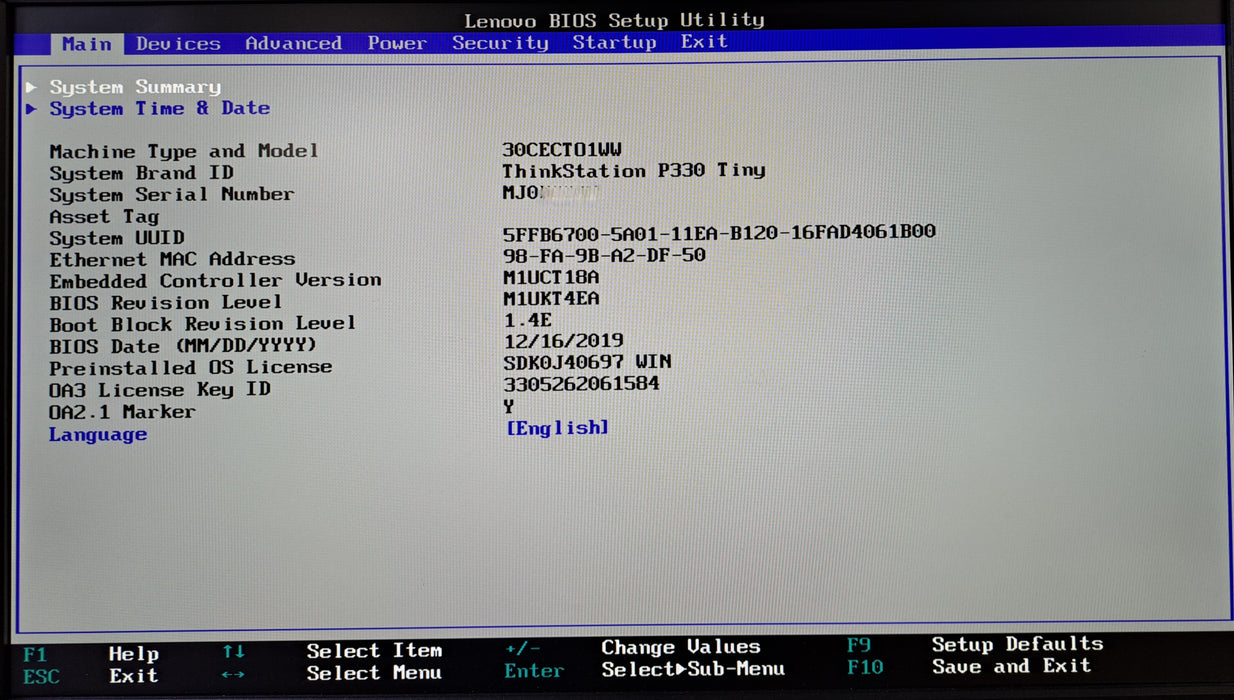Click the F10 Save and Exit hint
Viewport: 1234px width, 700px height.
(x=969, y=666)
